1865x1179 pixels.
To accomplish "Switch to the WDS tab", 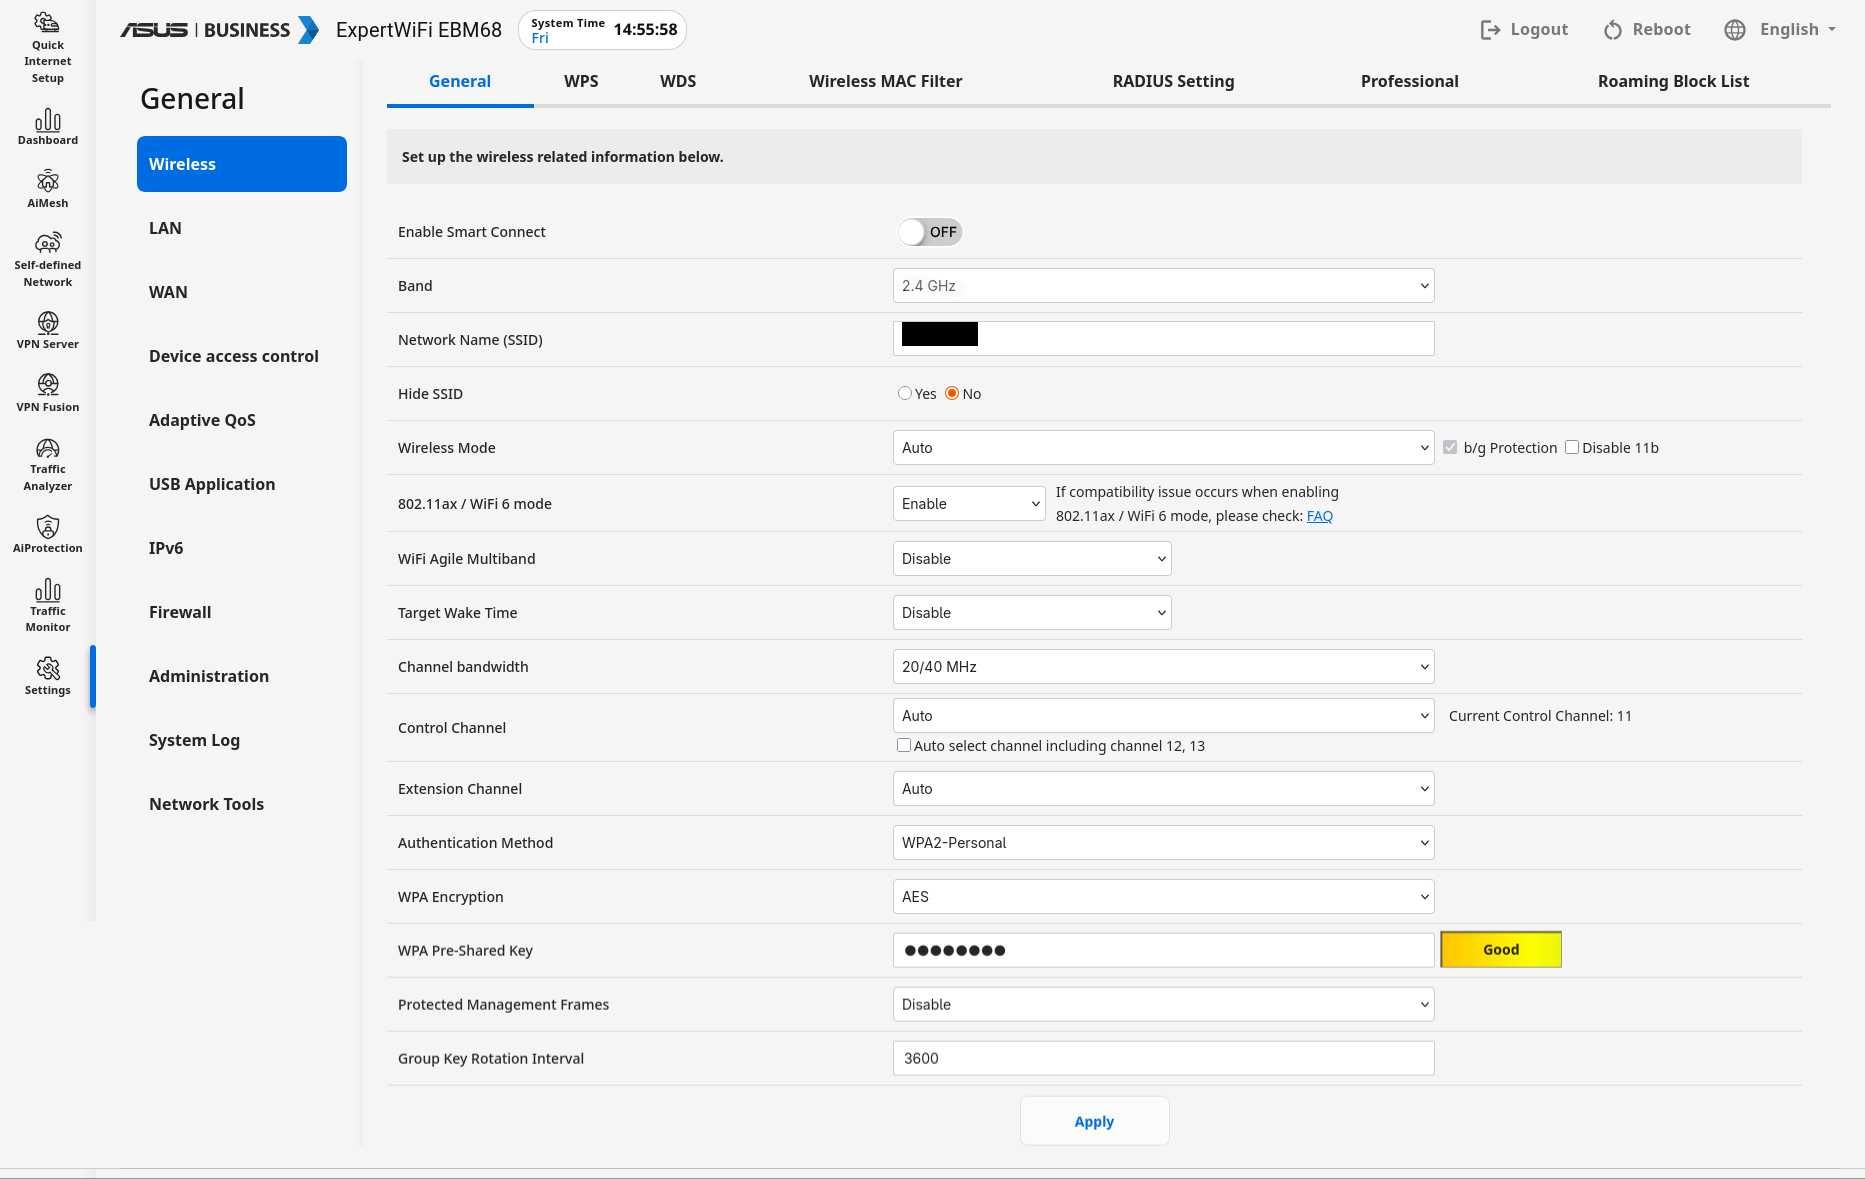I will coord(678,82).
